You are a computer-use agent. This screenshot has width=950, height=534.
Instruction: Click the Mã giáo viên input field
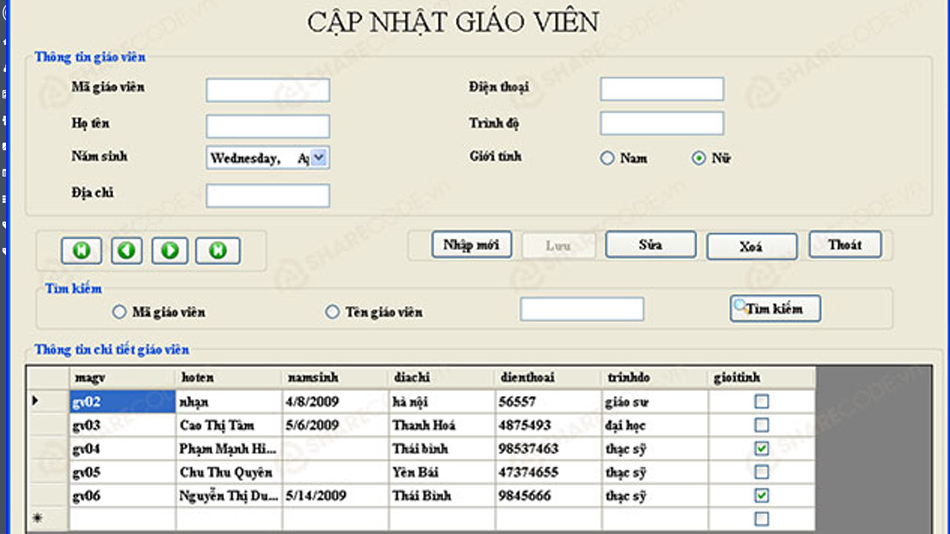pos(267,90)
